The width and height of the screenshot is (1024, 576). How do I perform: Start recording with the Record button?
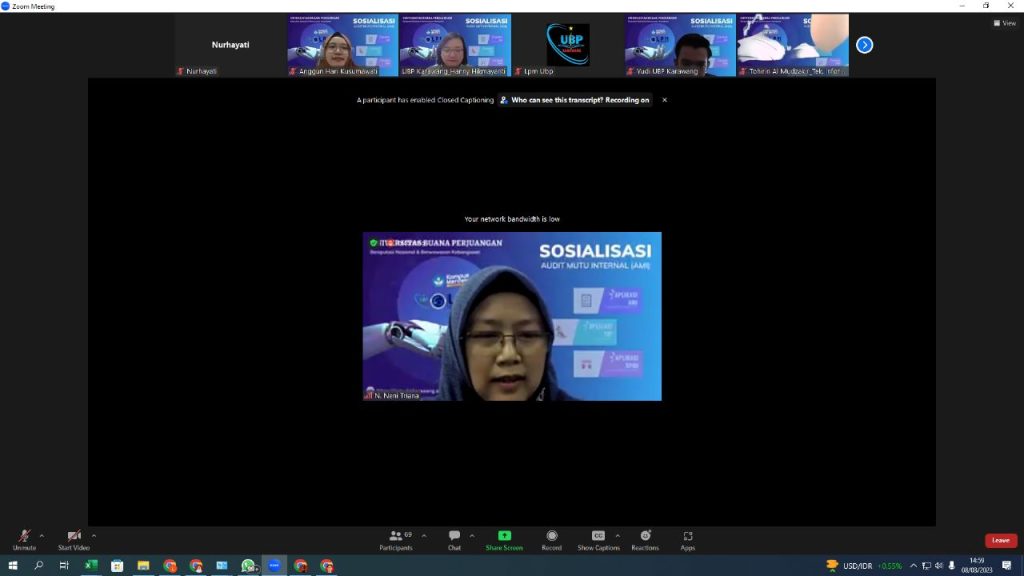pos(552,540)
